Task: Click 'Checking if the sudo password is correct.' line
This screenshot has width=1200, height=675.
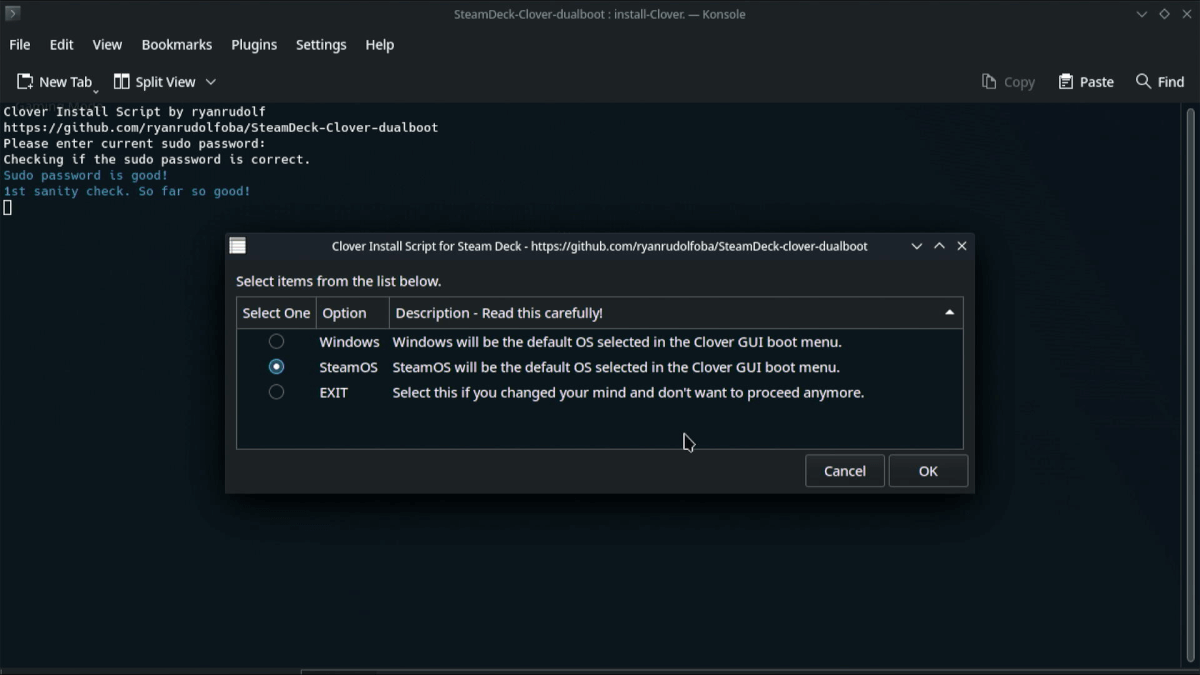Action: [x=157, y=159]
